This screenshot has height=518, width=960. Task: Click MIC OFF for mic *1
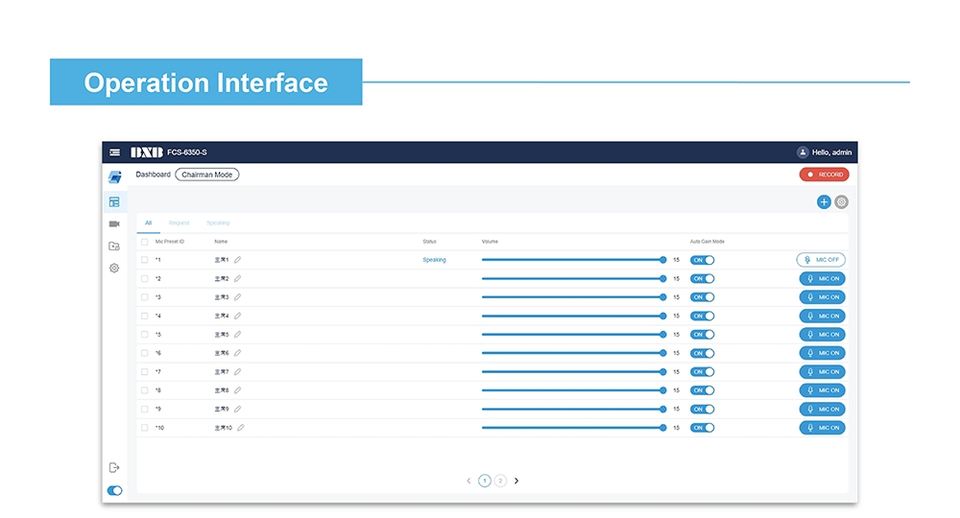(821, 260)
